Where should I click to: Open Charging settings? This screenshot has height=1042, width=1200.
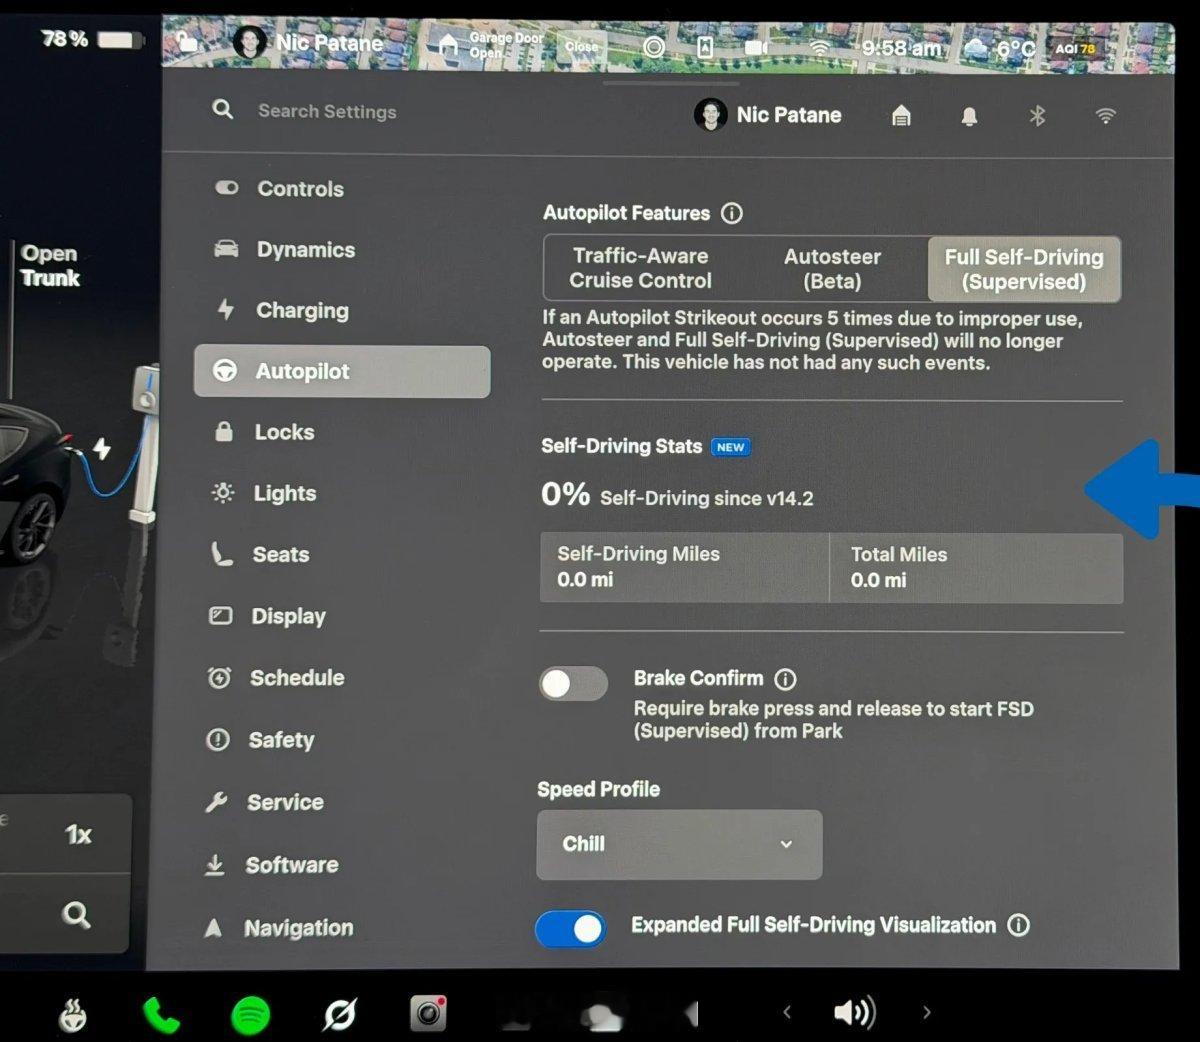pyautogui.click(x=341, y=310)
